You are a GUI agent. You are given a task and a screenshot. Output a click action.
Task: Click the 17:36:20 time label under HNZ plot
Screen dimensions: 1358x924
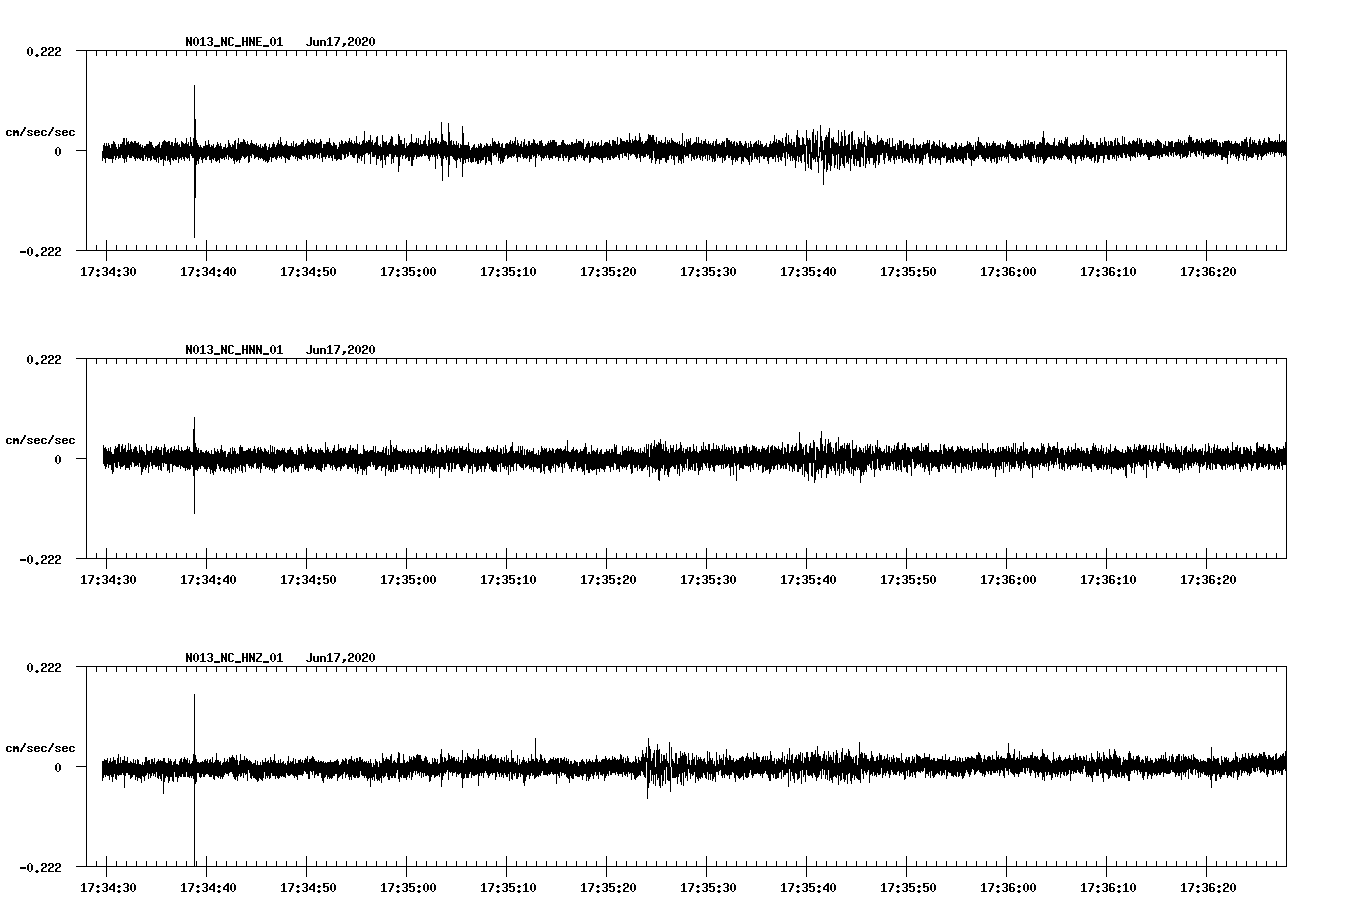1209,888
